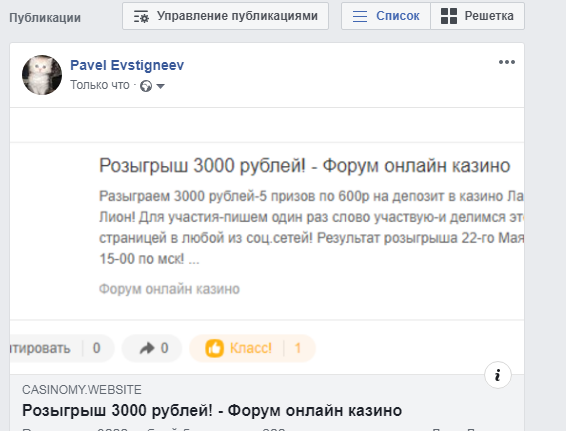Click the globe public-privacy icon
Screen dimensions: 566x431
(146, 86)
